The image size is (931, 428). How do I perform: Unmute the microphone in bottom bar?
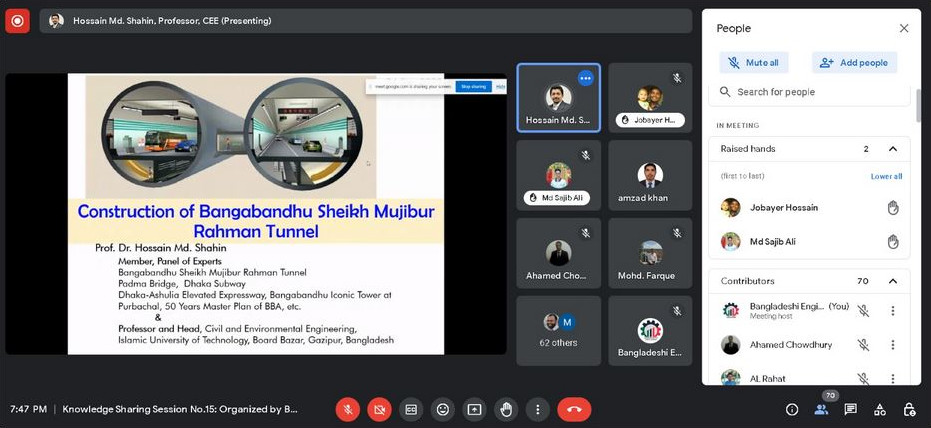click(x=348, y=410)
